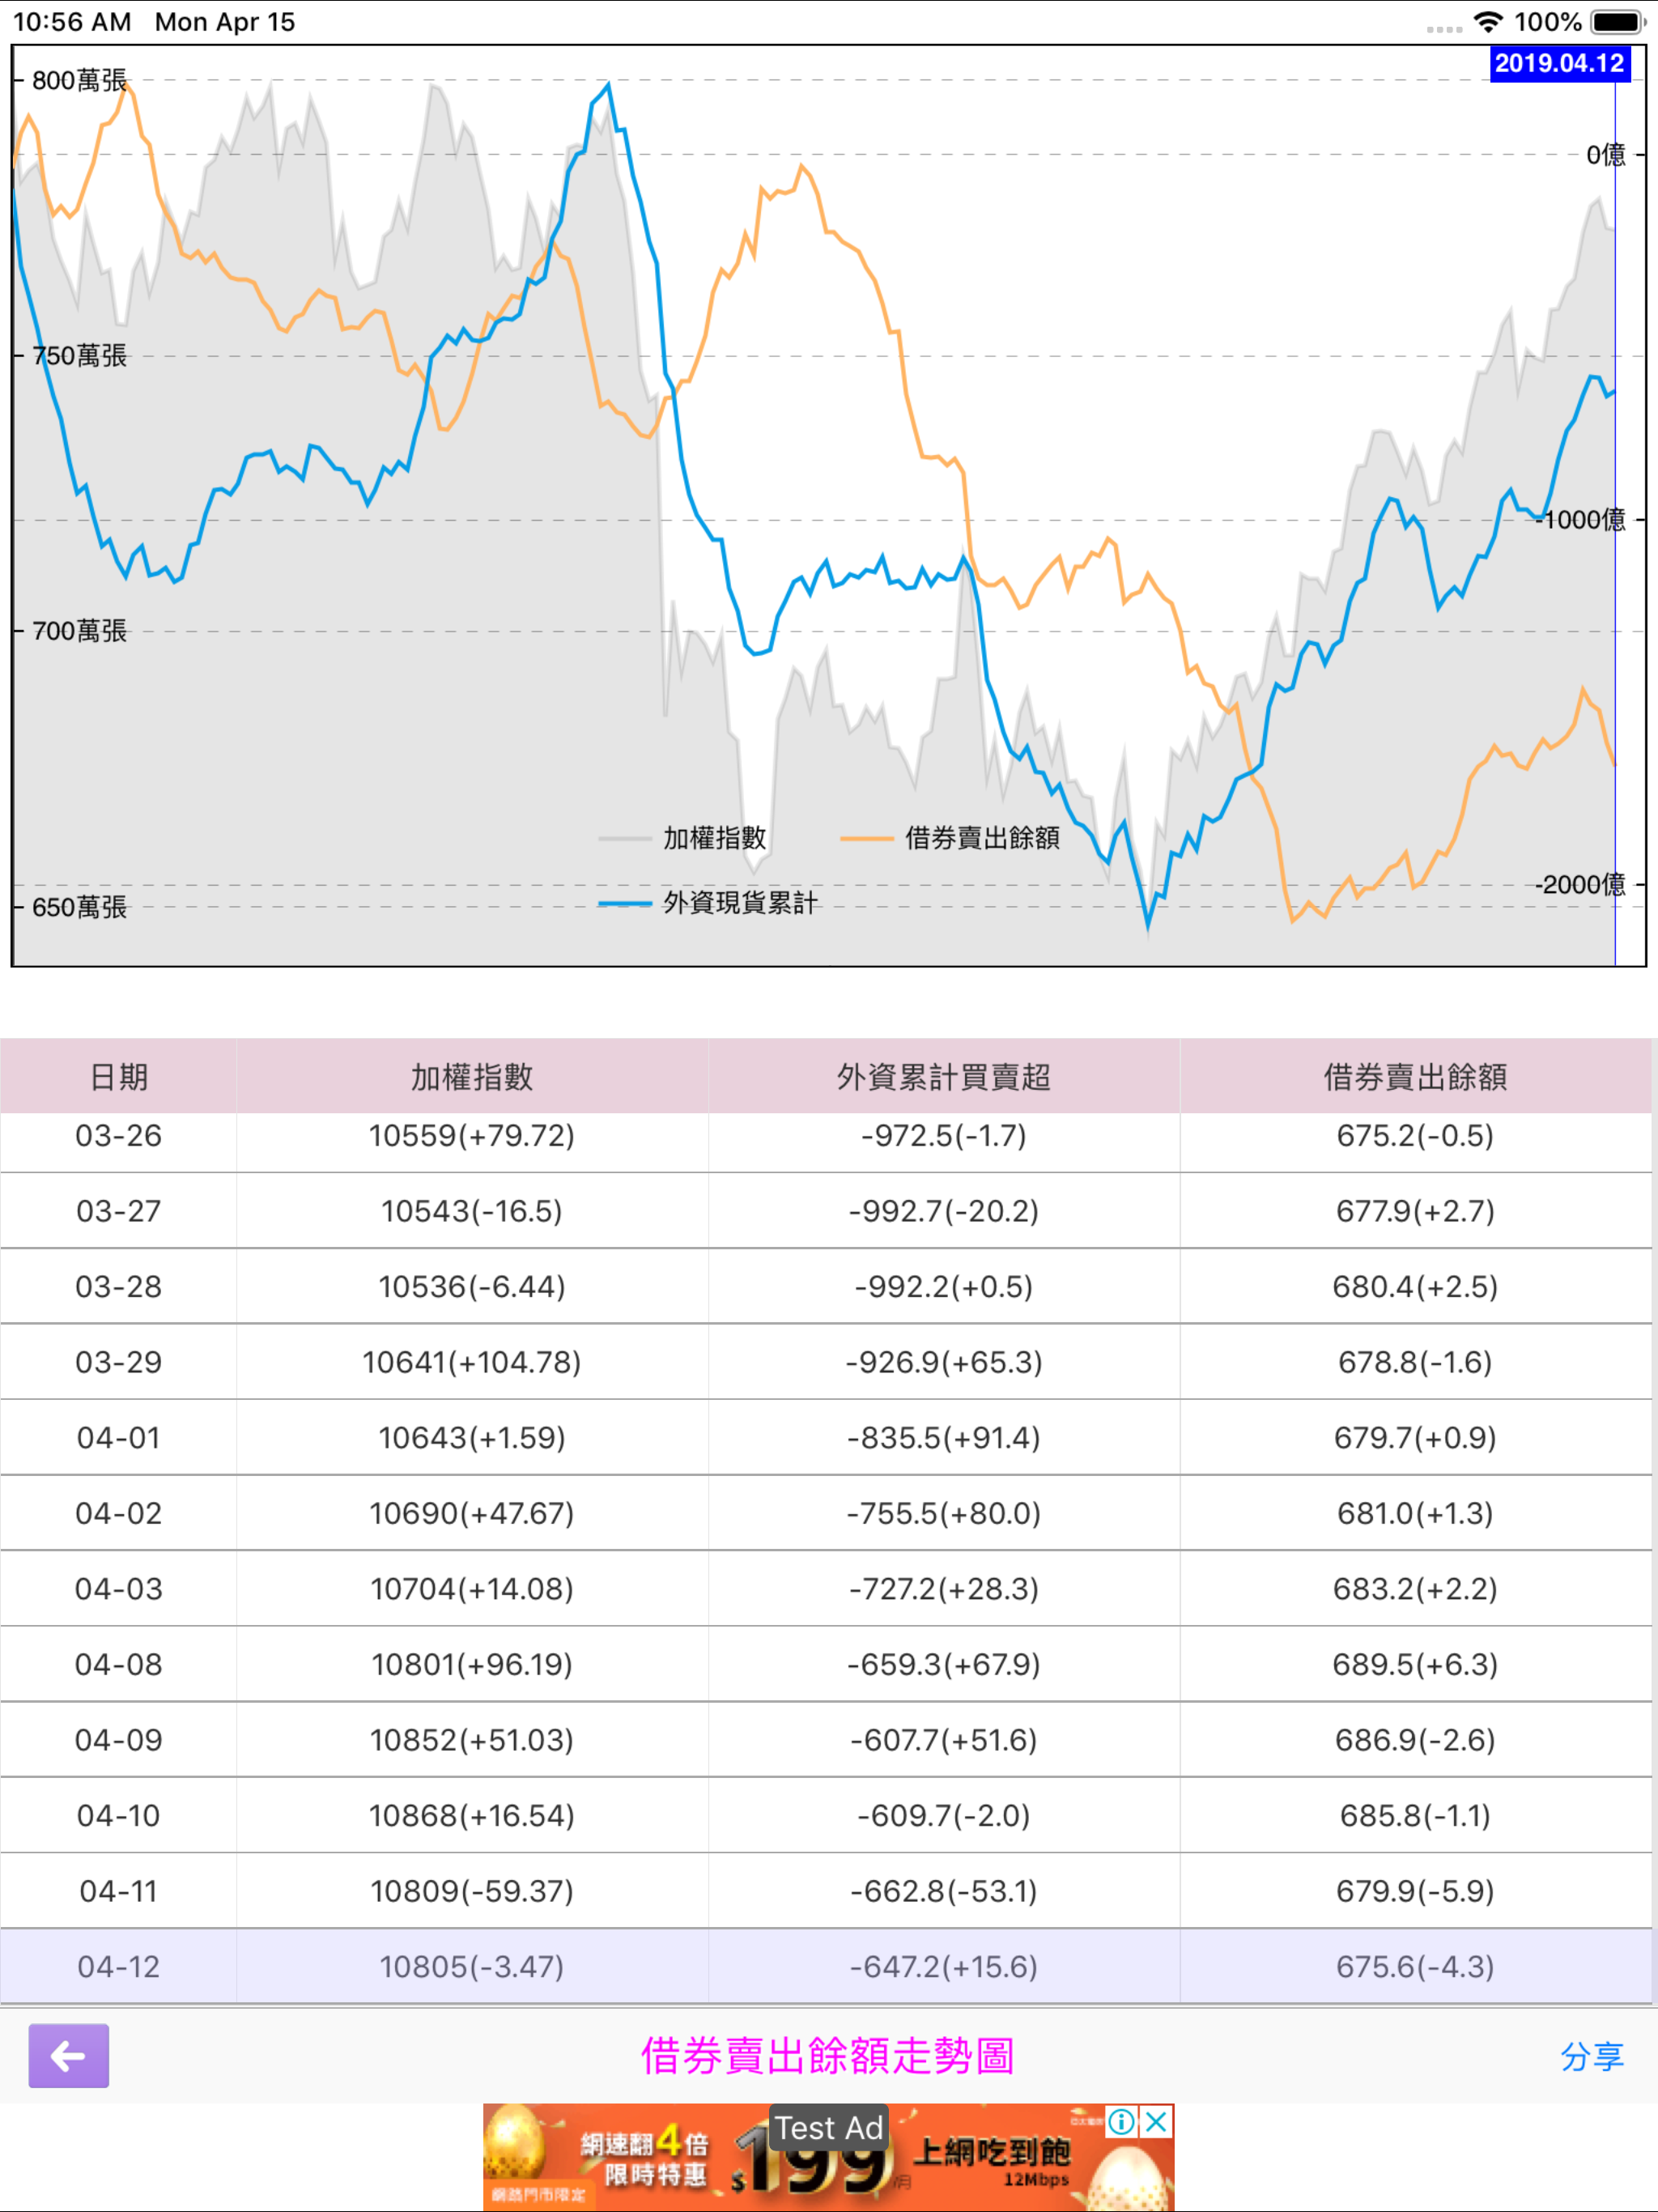Tap the WiFi icon in status bar

(1488, 22)
